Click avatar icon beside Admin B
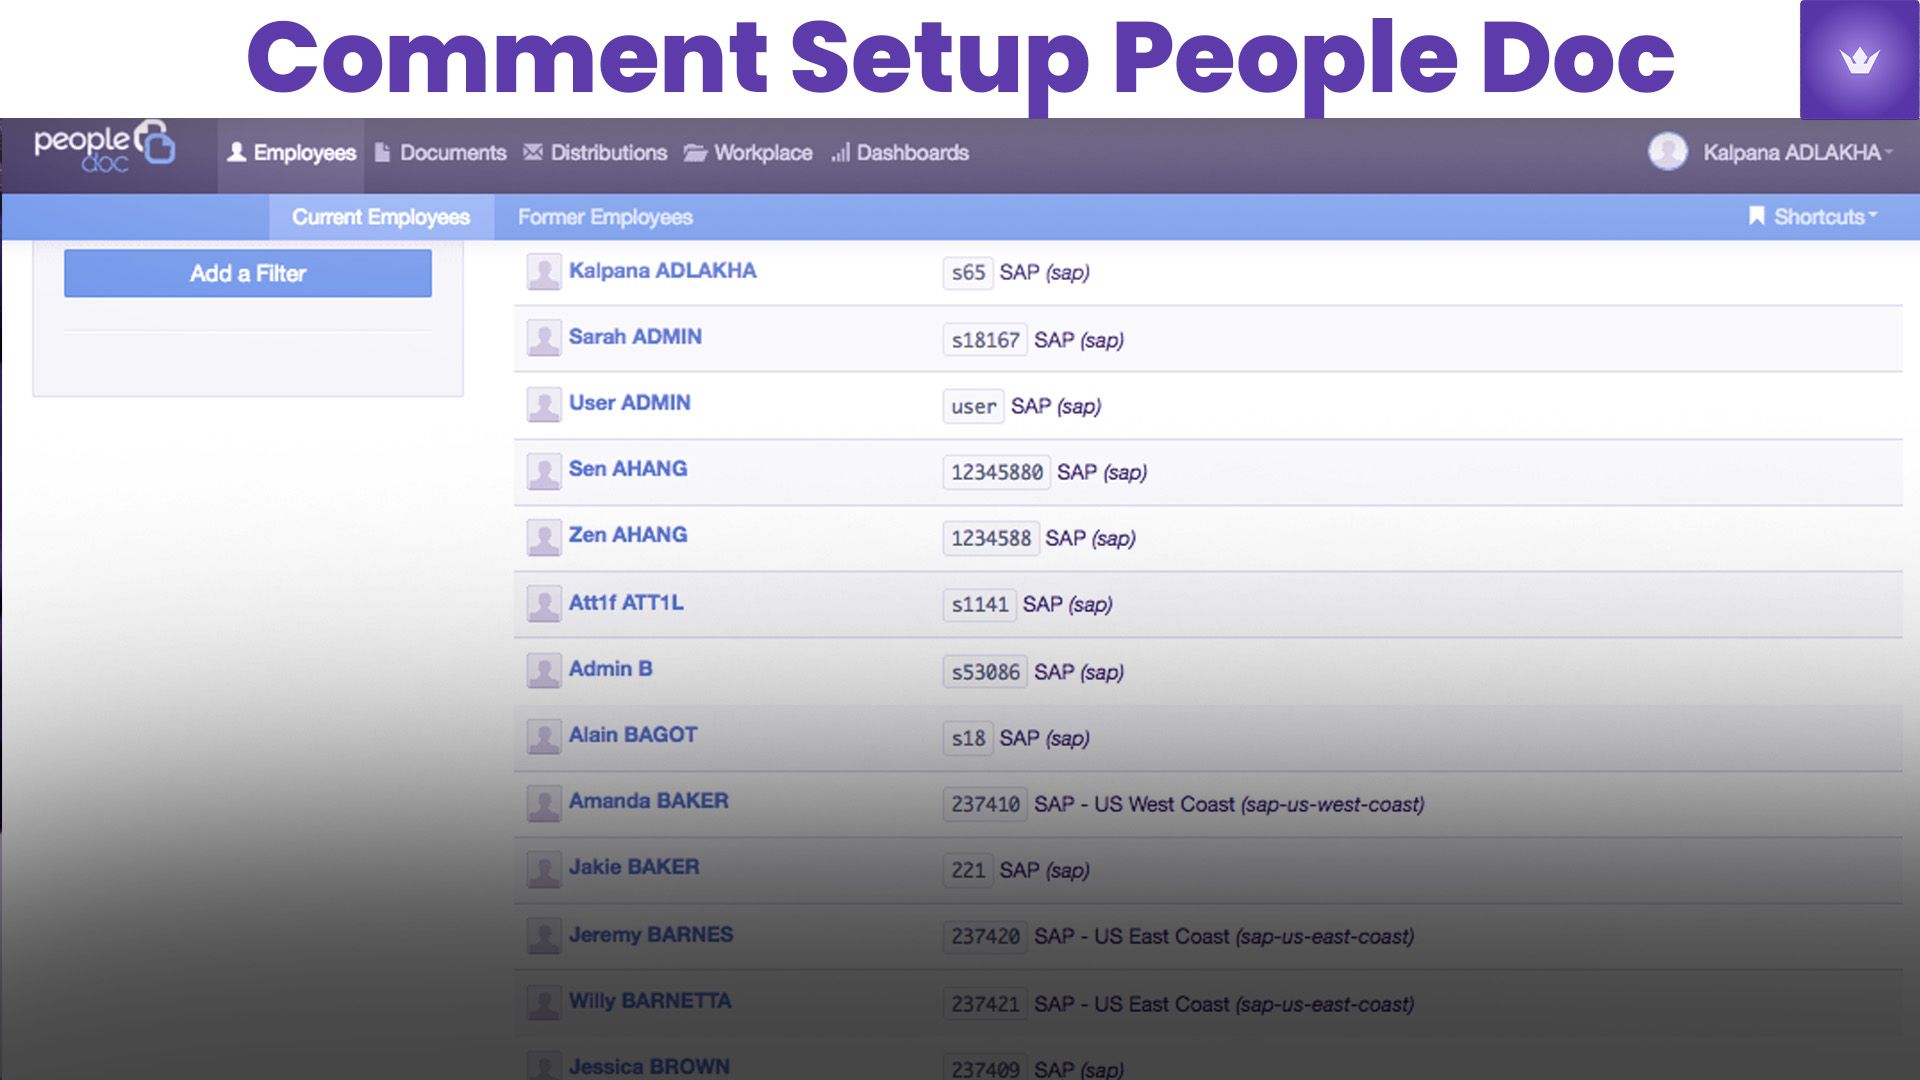Viewport: 1920px width, 1080px height. 544,670
